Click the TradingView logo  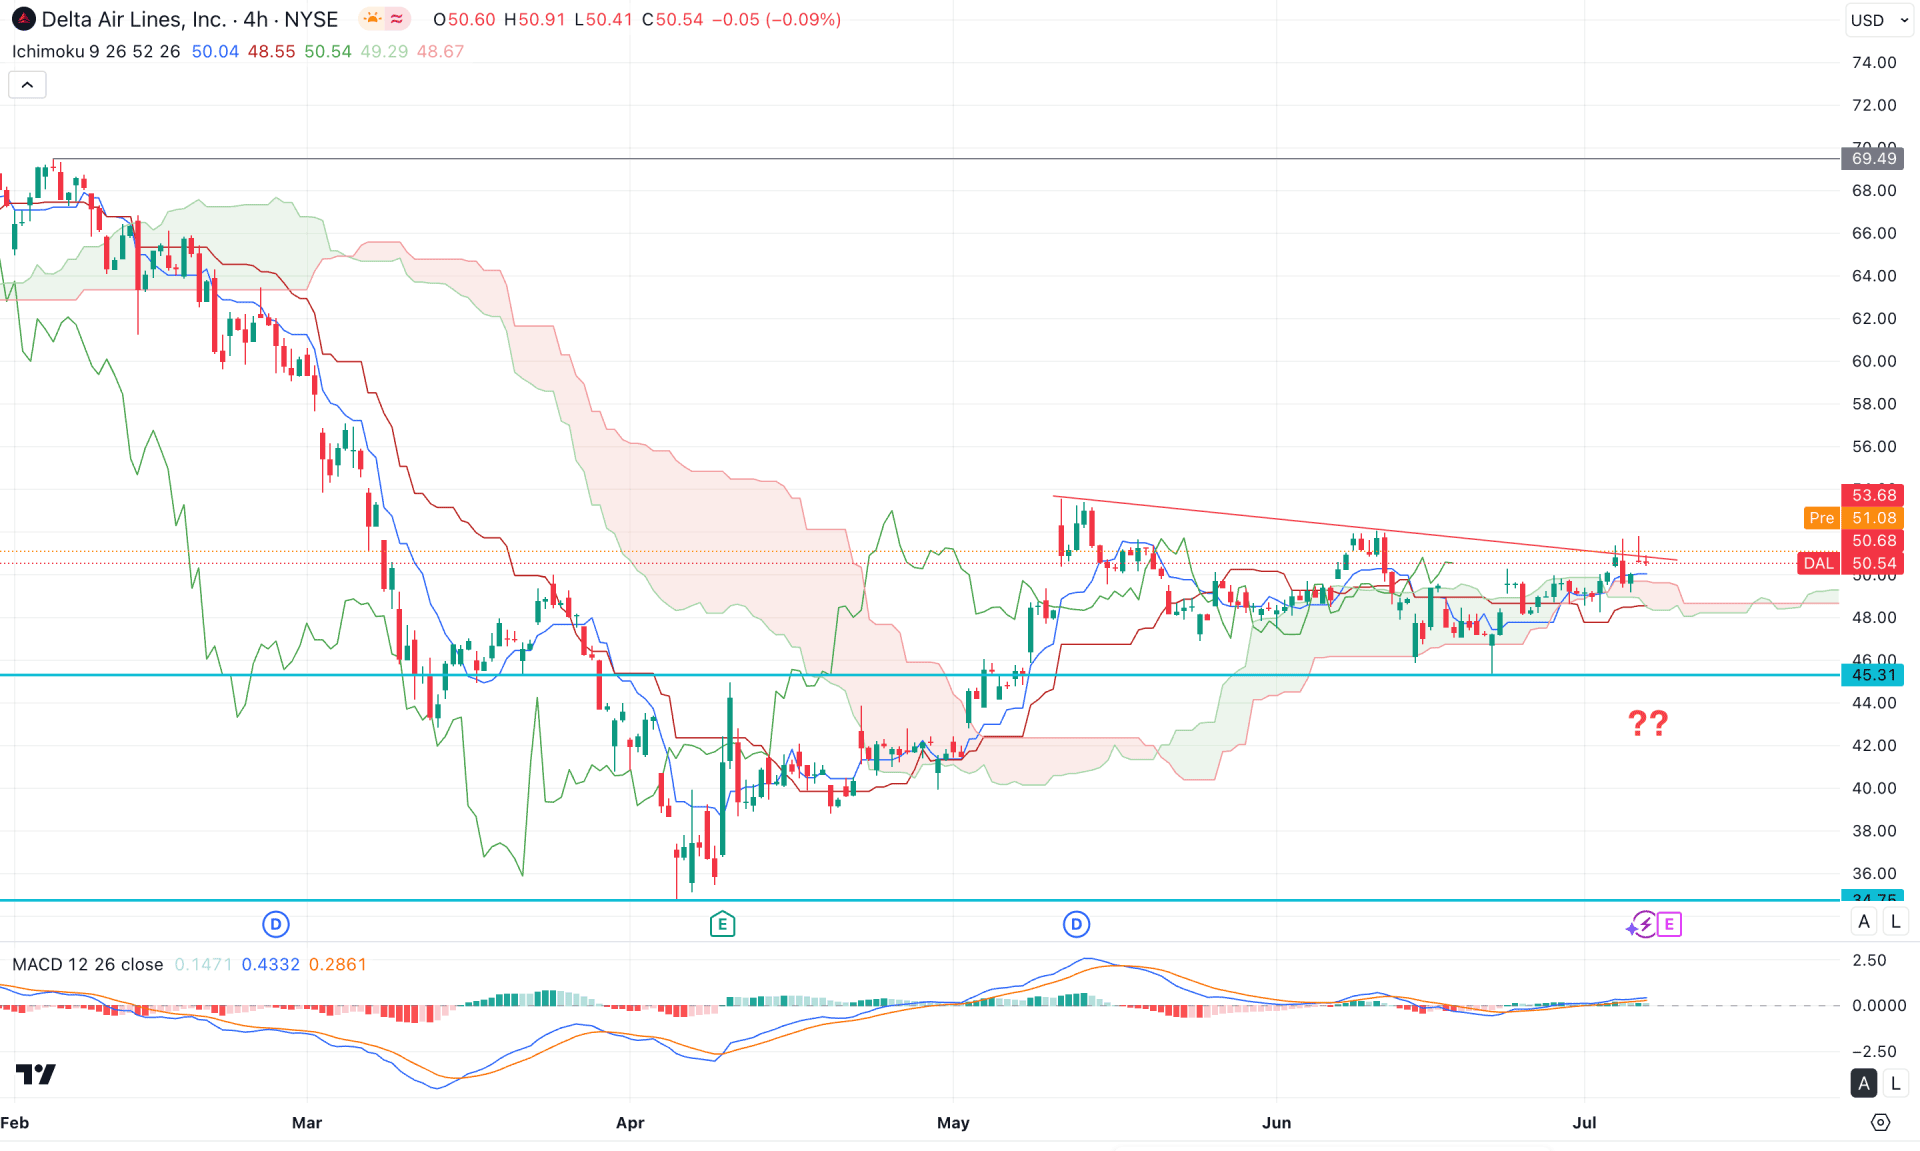(36, 1074)
